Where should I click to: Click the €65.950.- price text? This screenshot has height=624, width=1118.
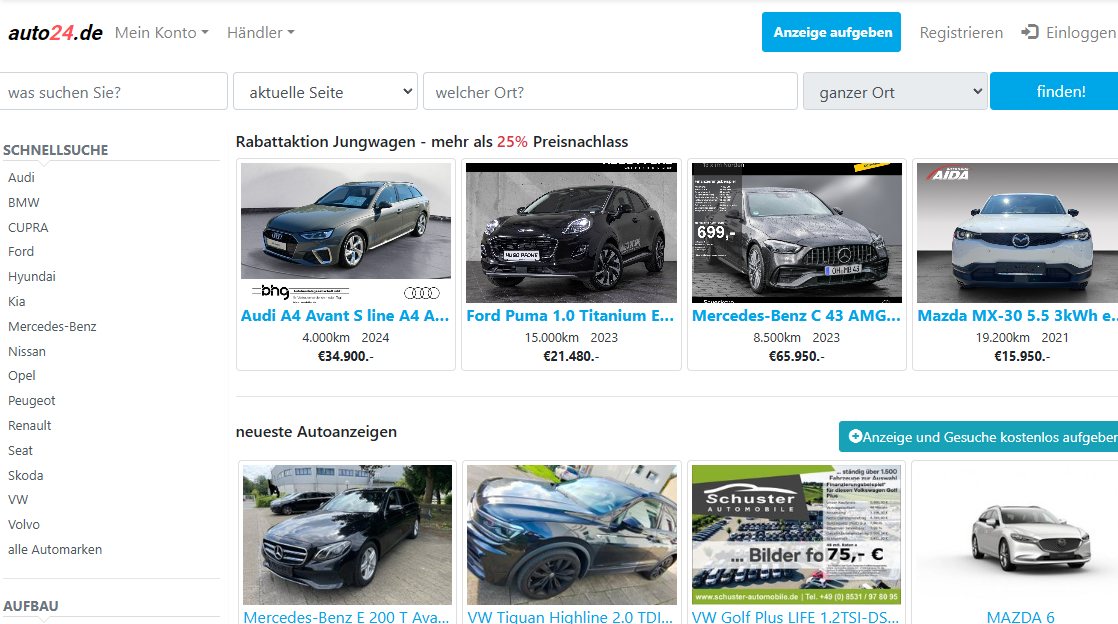tap(796, 356)
